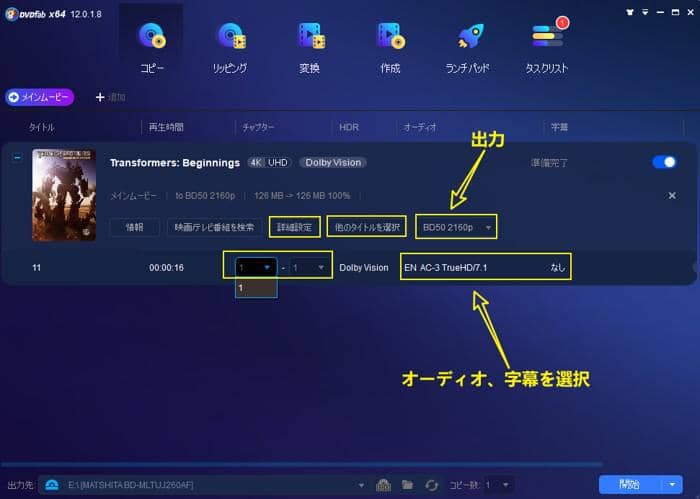700x499 pixels.
Task: Click the 詳細設定 advanced settings button
Action: click(295, 227)
